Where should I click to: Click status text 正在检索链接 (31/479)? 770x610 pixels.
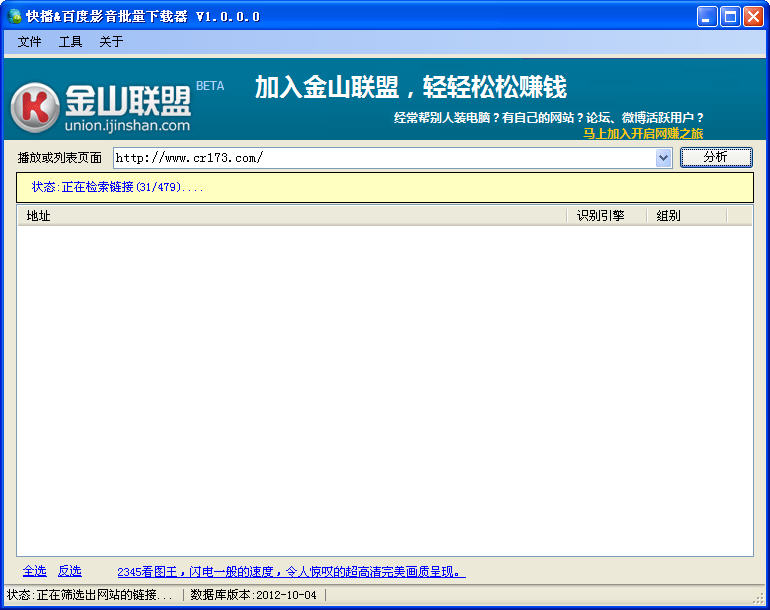[118, 187]
